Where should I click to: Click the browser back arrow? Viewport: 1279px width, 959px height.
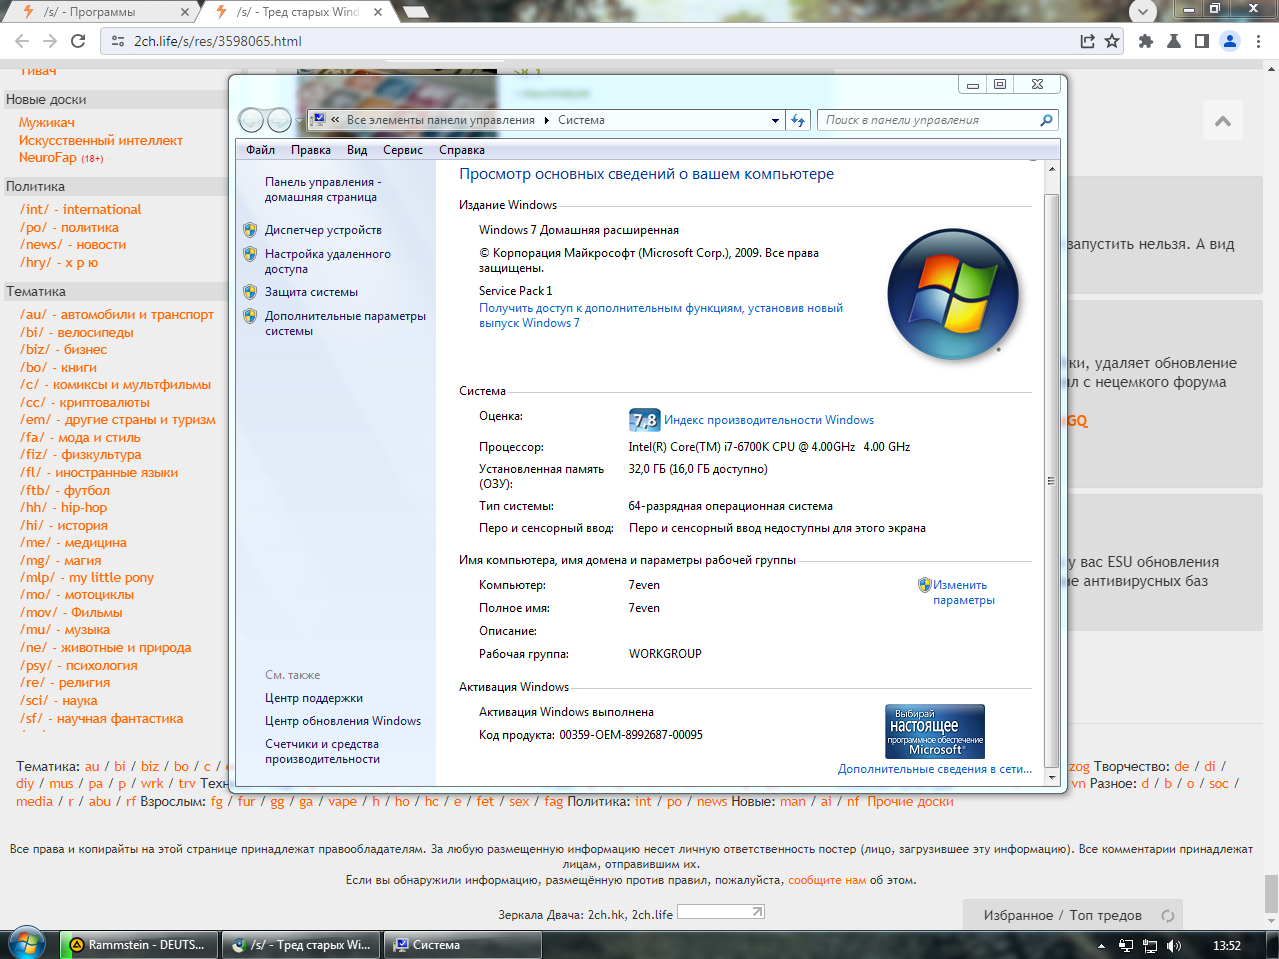pos(22,41)
